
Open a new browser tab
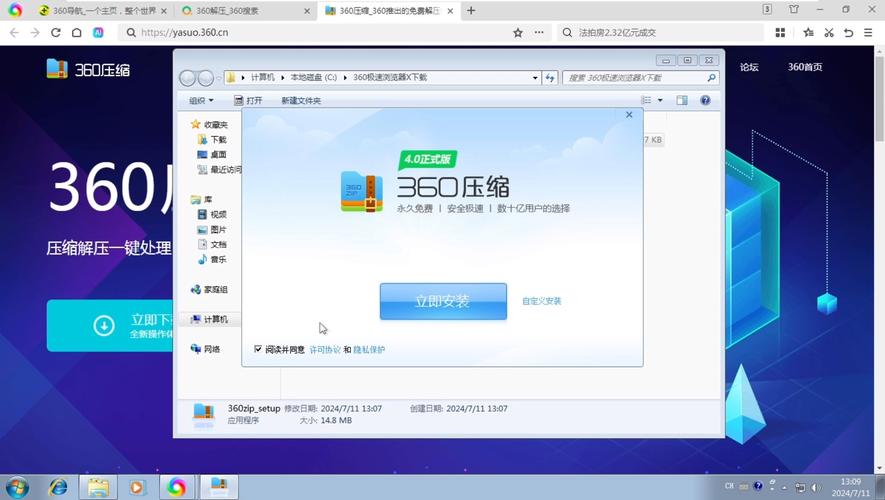471,10
